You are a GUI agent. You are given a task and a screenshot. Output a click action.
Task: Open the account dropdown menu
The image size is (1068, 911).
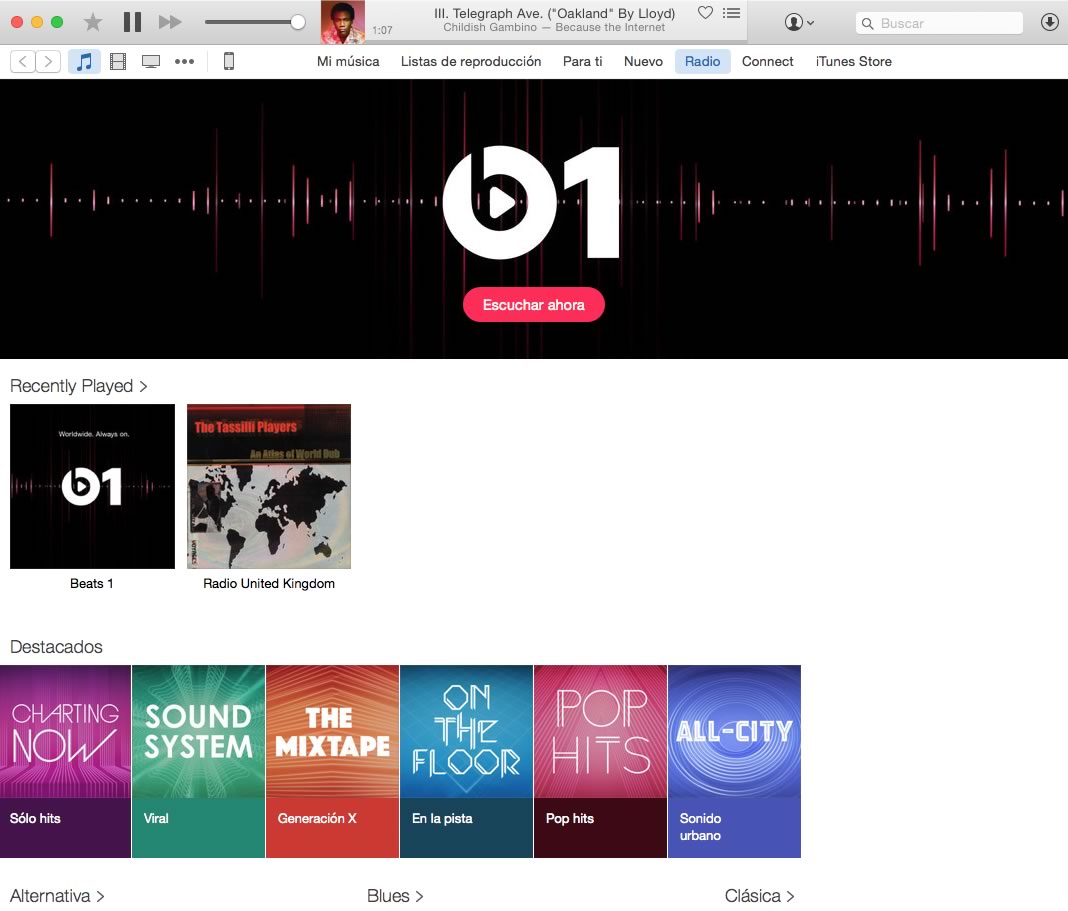coord(799,22)
